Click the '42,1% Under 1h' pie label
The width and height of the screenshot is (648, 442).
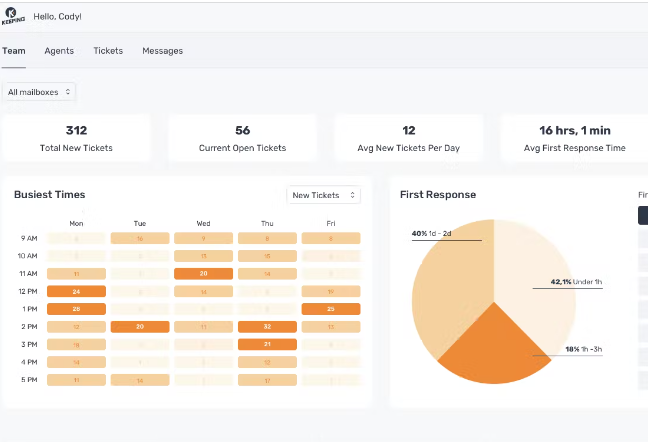pos(576,282)
